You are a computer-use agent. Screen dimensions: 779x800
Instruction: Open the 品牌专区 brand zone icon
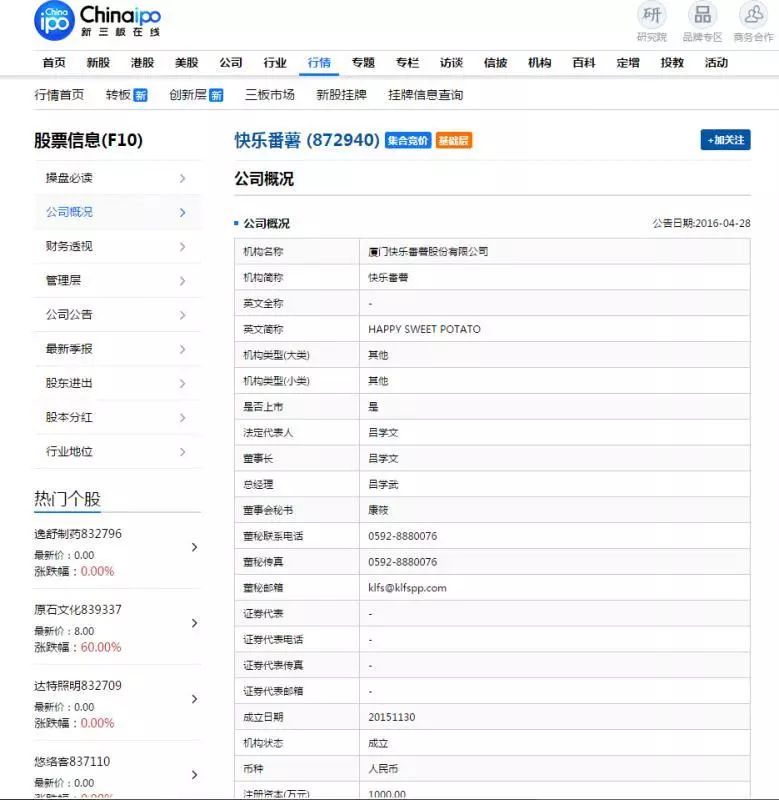[x=702, y=21]
